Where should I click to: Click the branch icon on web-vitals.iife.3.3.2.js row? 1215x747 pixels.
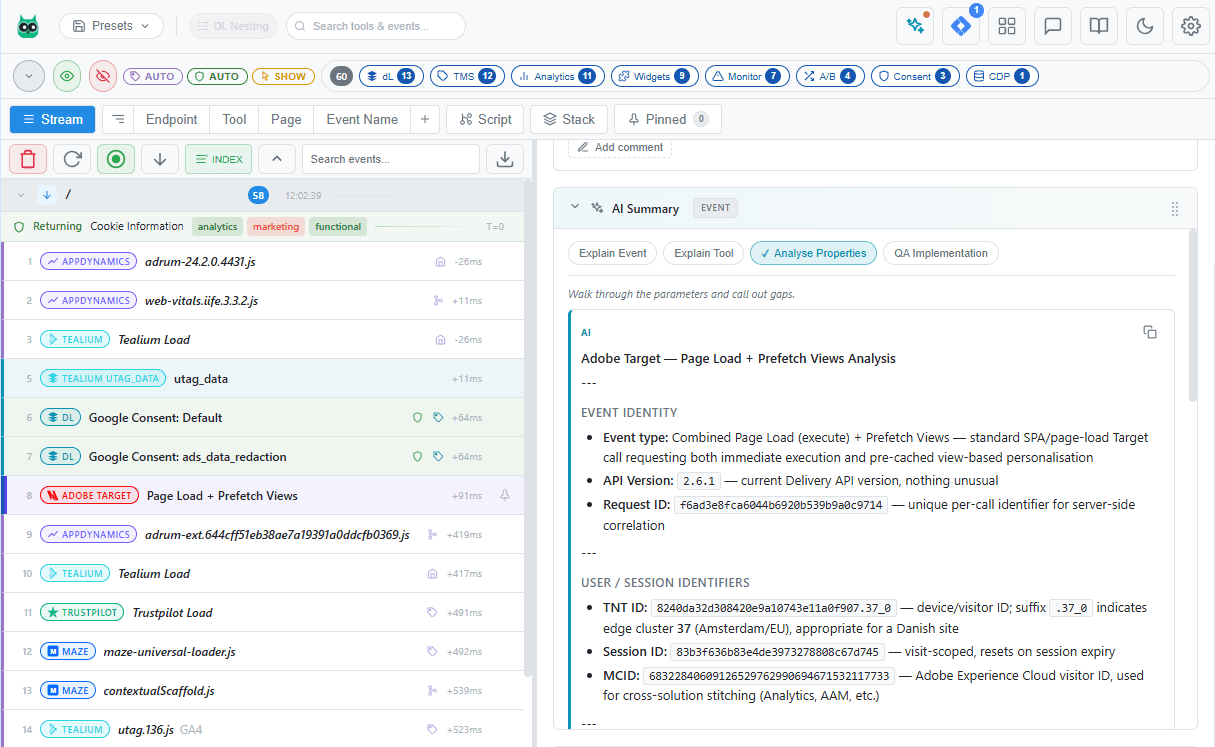coord(437,300)
